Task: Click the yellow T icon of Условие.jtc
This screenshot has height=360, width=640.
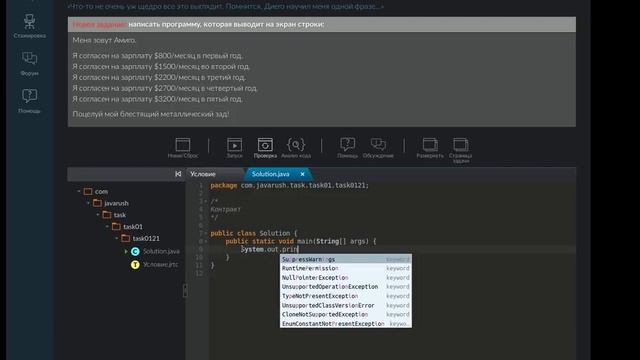Action: pos(135,264)
